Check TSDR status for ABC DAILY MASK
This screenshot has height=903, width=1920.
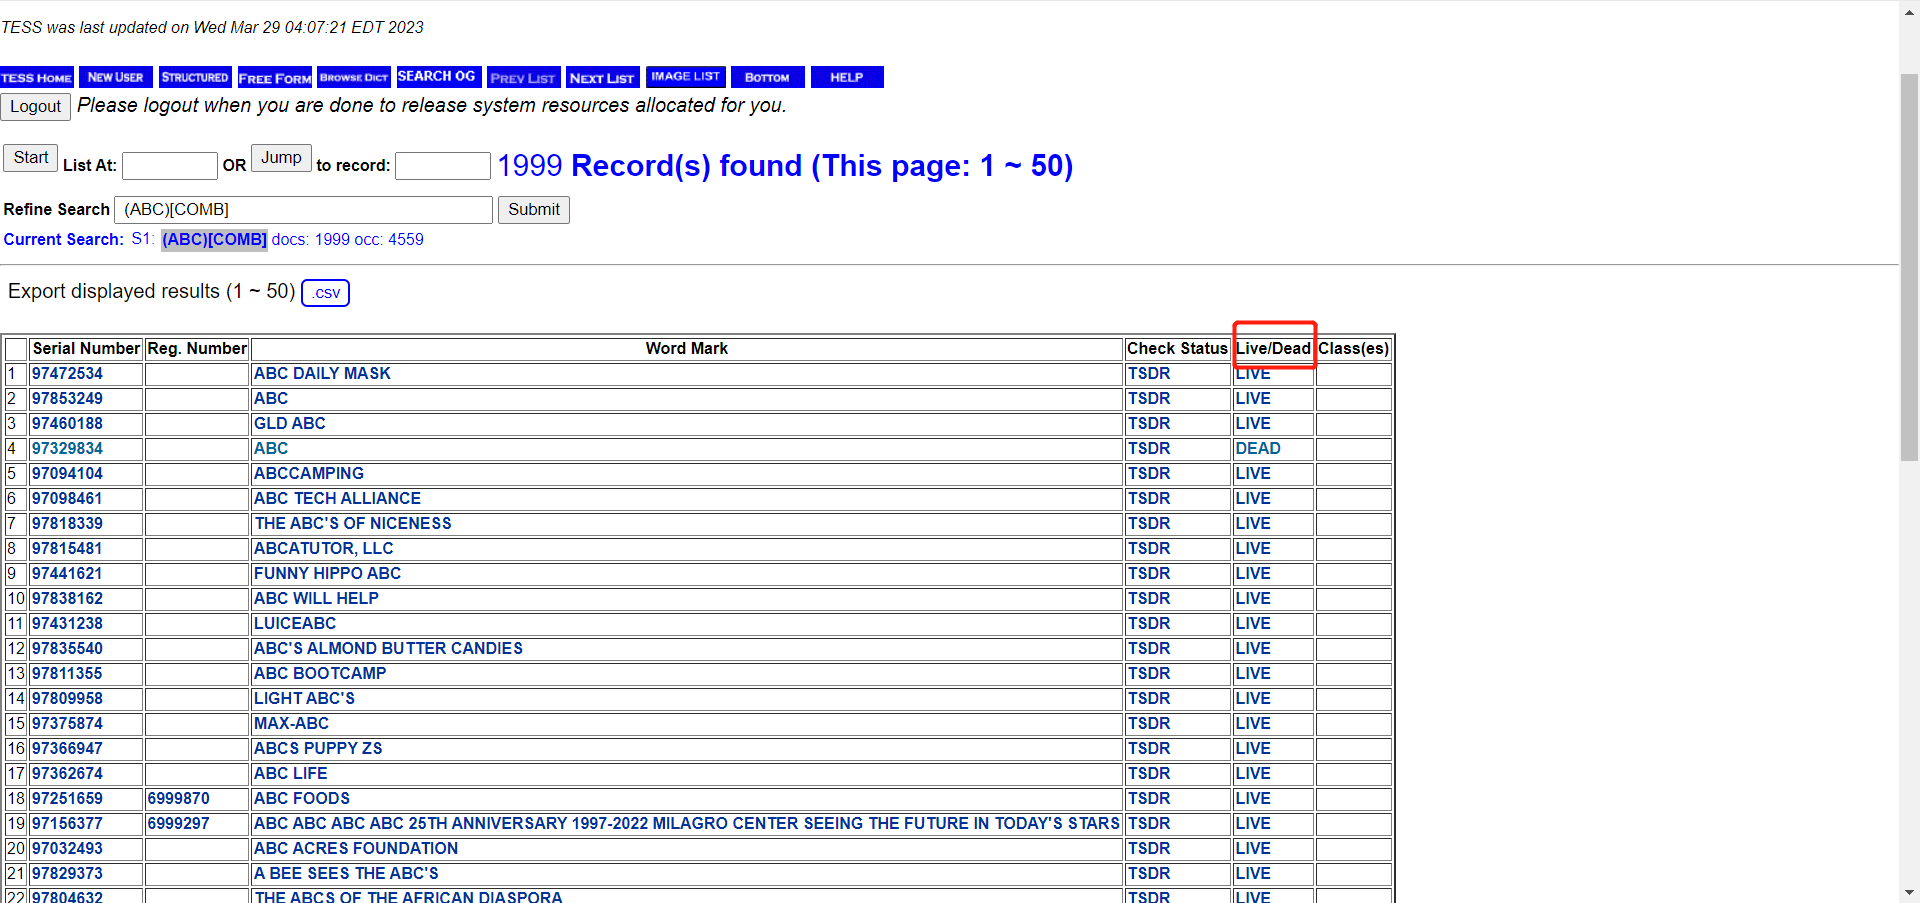(x=1148, y=373)
